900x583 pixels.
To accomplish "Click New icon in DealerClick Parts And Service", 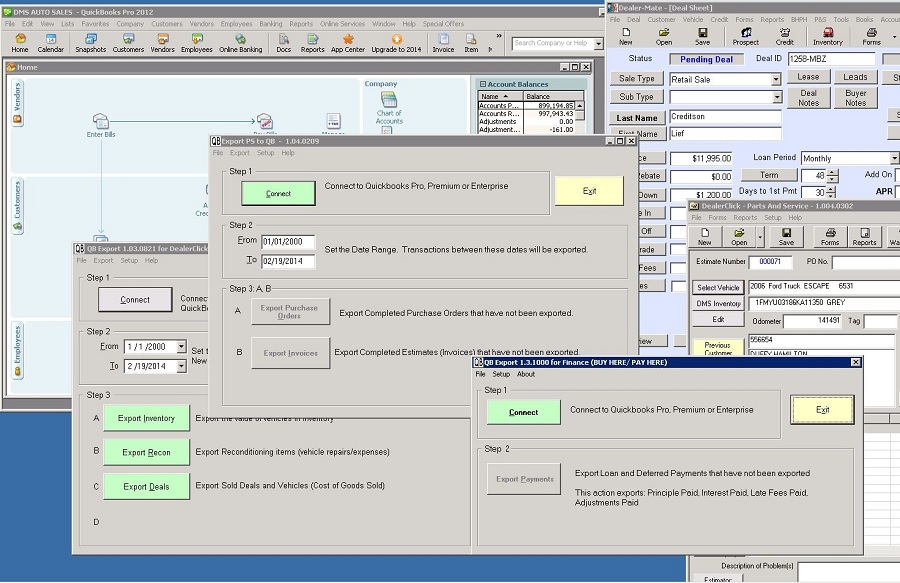I will pos(705,236).
